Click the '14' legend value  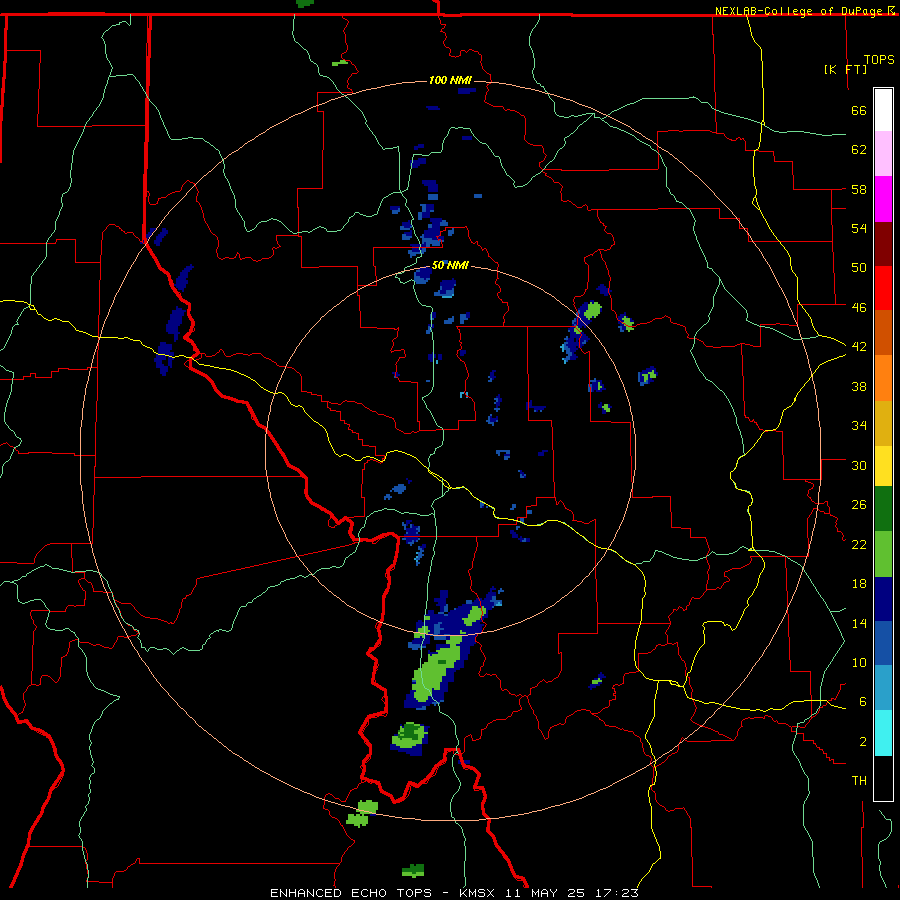(x=859, y=623)
